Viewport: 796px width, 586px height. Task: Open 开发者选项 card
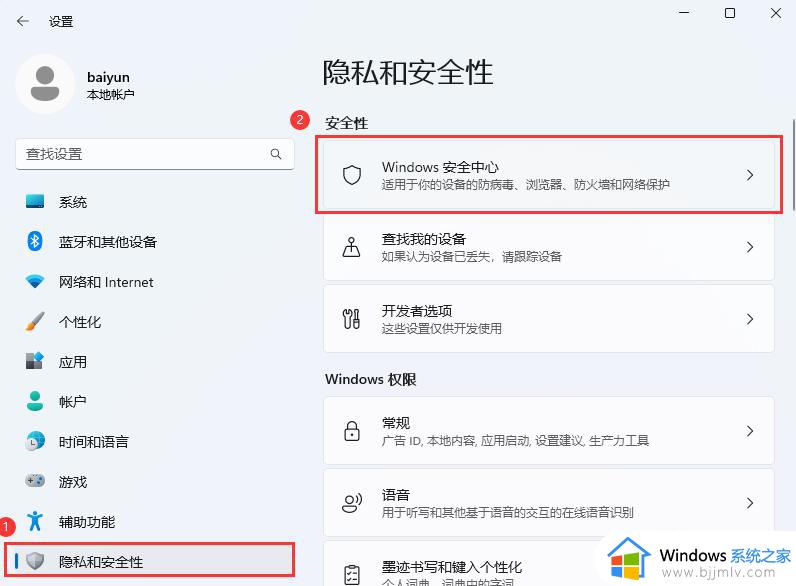[x=549, y=319]
